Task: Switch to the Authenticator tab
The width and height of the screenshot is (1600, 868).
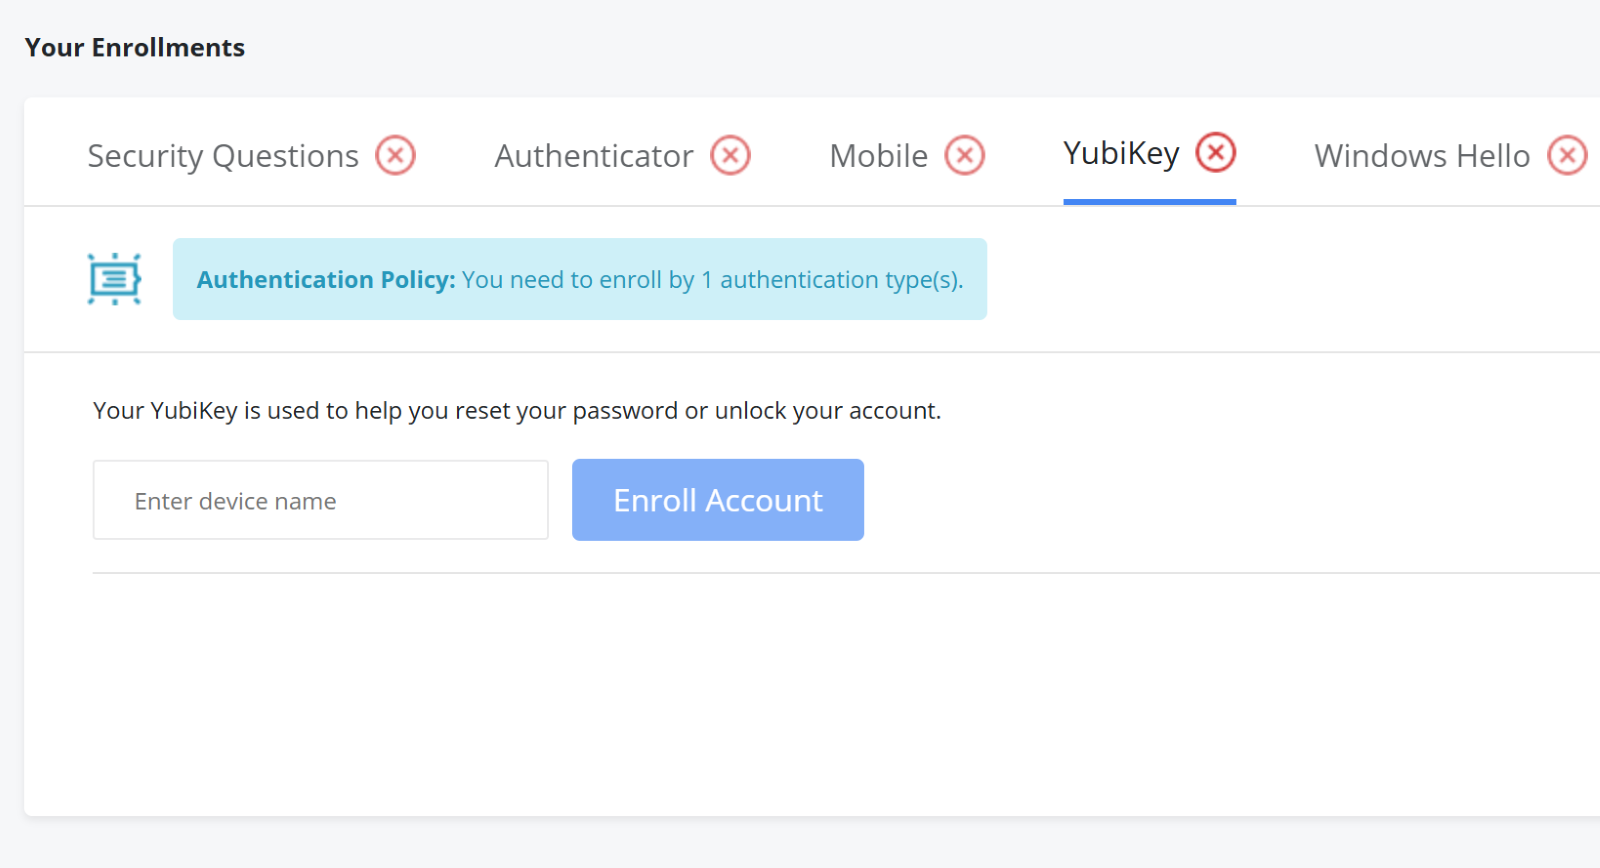Action: [x=594, y=156]
